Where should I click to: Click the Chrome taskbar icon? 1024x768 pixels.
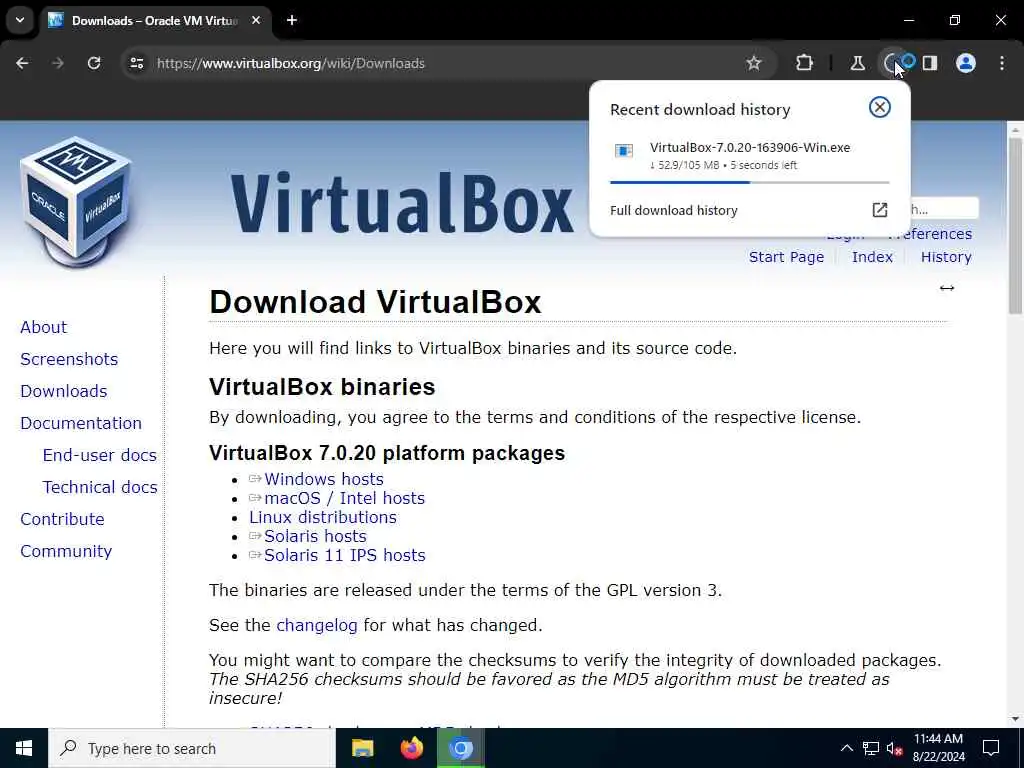(x=460, y=748)
